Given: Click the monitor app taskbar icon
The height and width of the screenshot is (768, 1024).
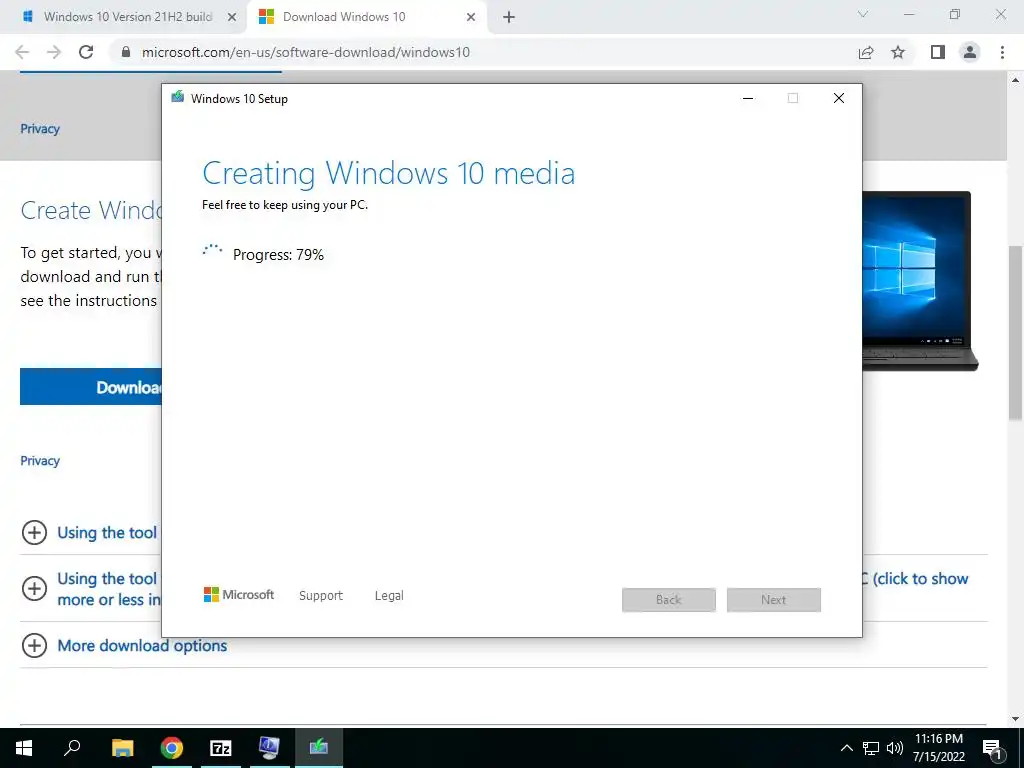Looking at the screenshot, I should click(269, 747).
